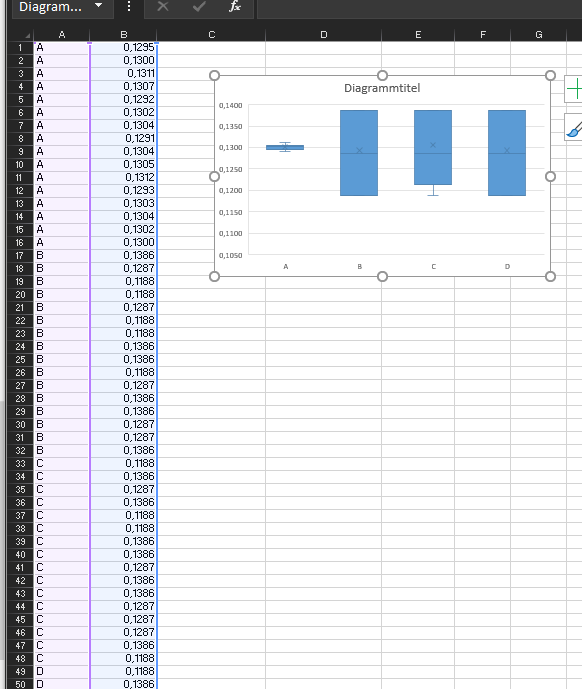Click axis label 0,1050 on chart
The width and height of the screenshot is (582, 689).
click(x=230, y=255)
